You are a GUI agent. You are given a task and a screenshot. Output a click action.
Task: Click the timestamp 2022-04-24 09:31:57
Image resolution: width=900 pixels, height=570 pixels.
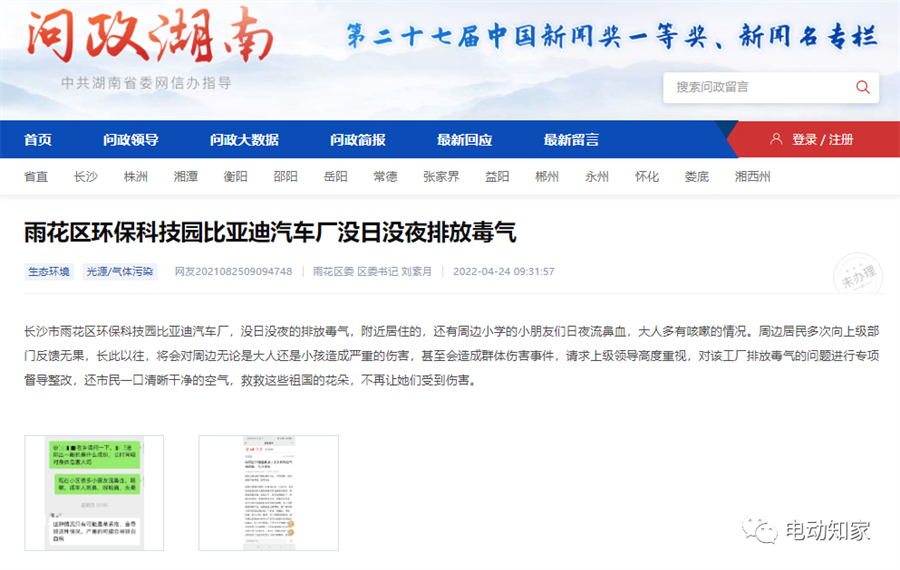[x=504, y=272]
